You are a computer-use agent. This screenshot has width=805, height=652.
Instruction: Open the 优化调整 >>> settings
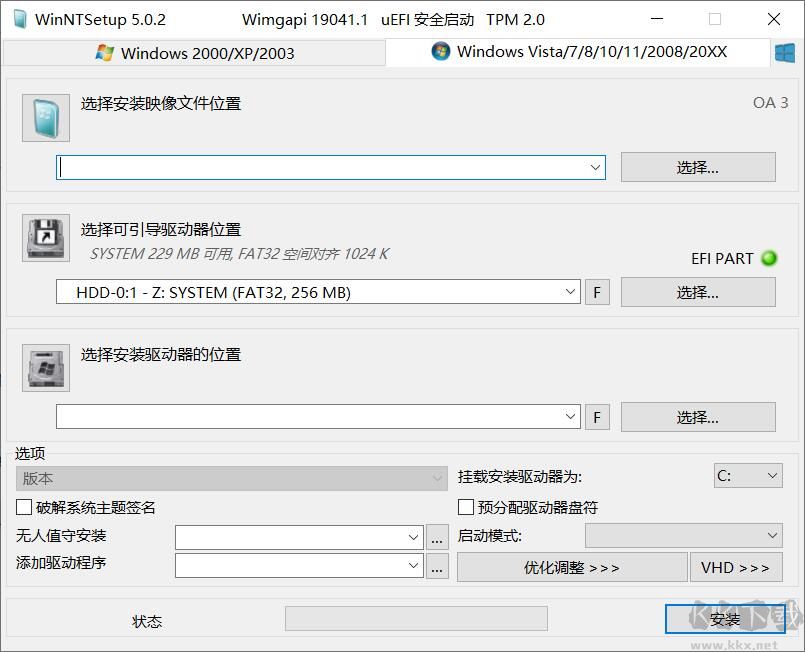[571, 567]
